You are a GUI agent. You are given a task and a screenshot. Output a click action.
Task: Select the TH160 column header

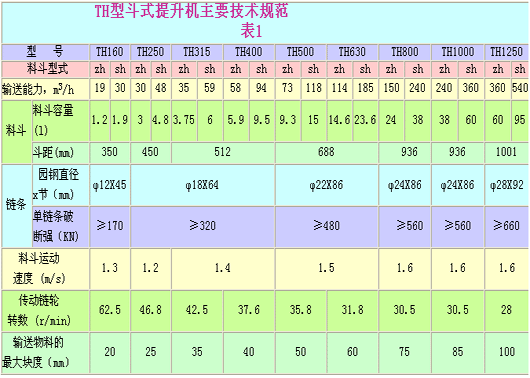point(110,52)
